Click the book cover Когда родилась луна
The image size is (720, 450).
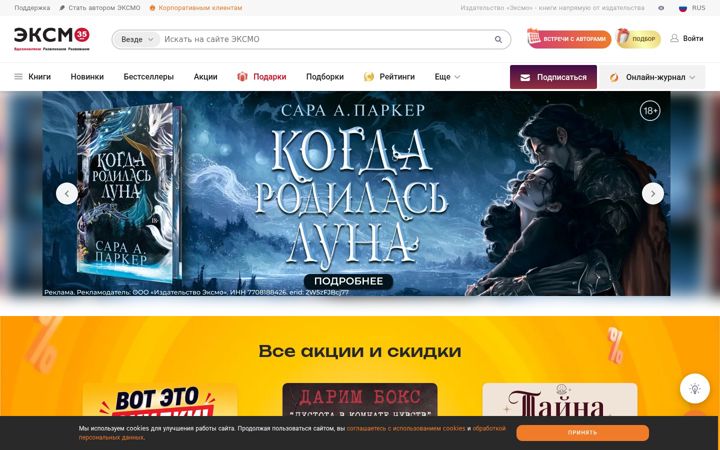tap(129, 192)
